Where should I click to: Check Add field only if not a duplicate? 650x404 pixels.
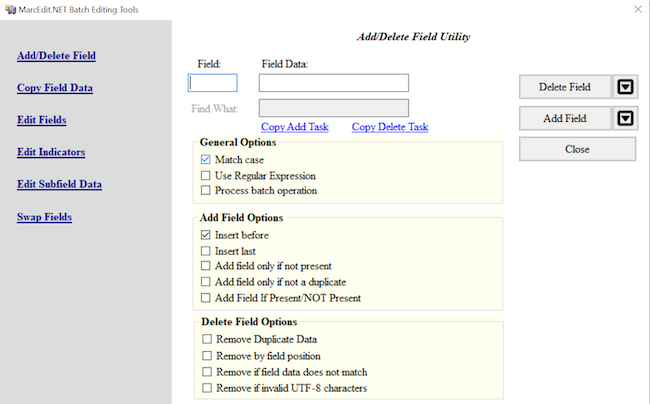[206, 282]
